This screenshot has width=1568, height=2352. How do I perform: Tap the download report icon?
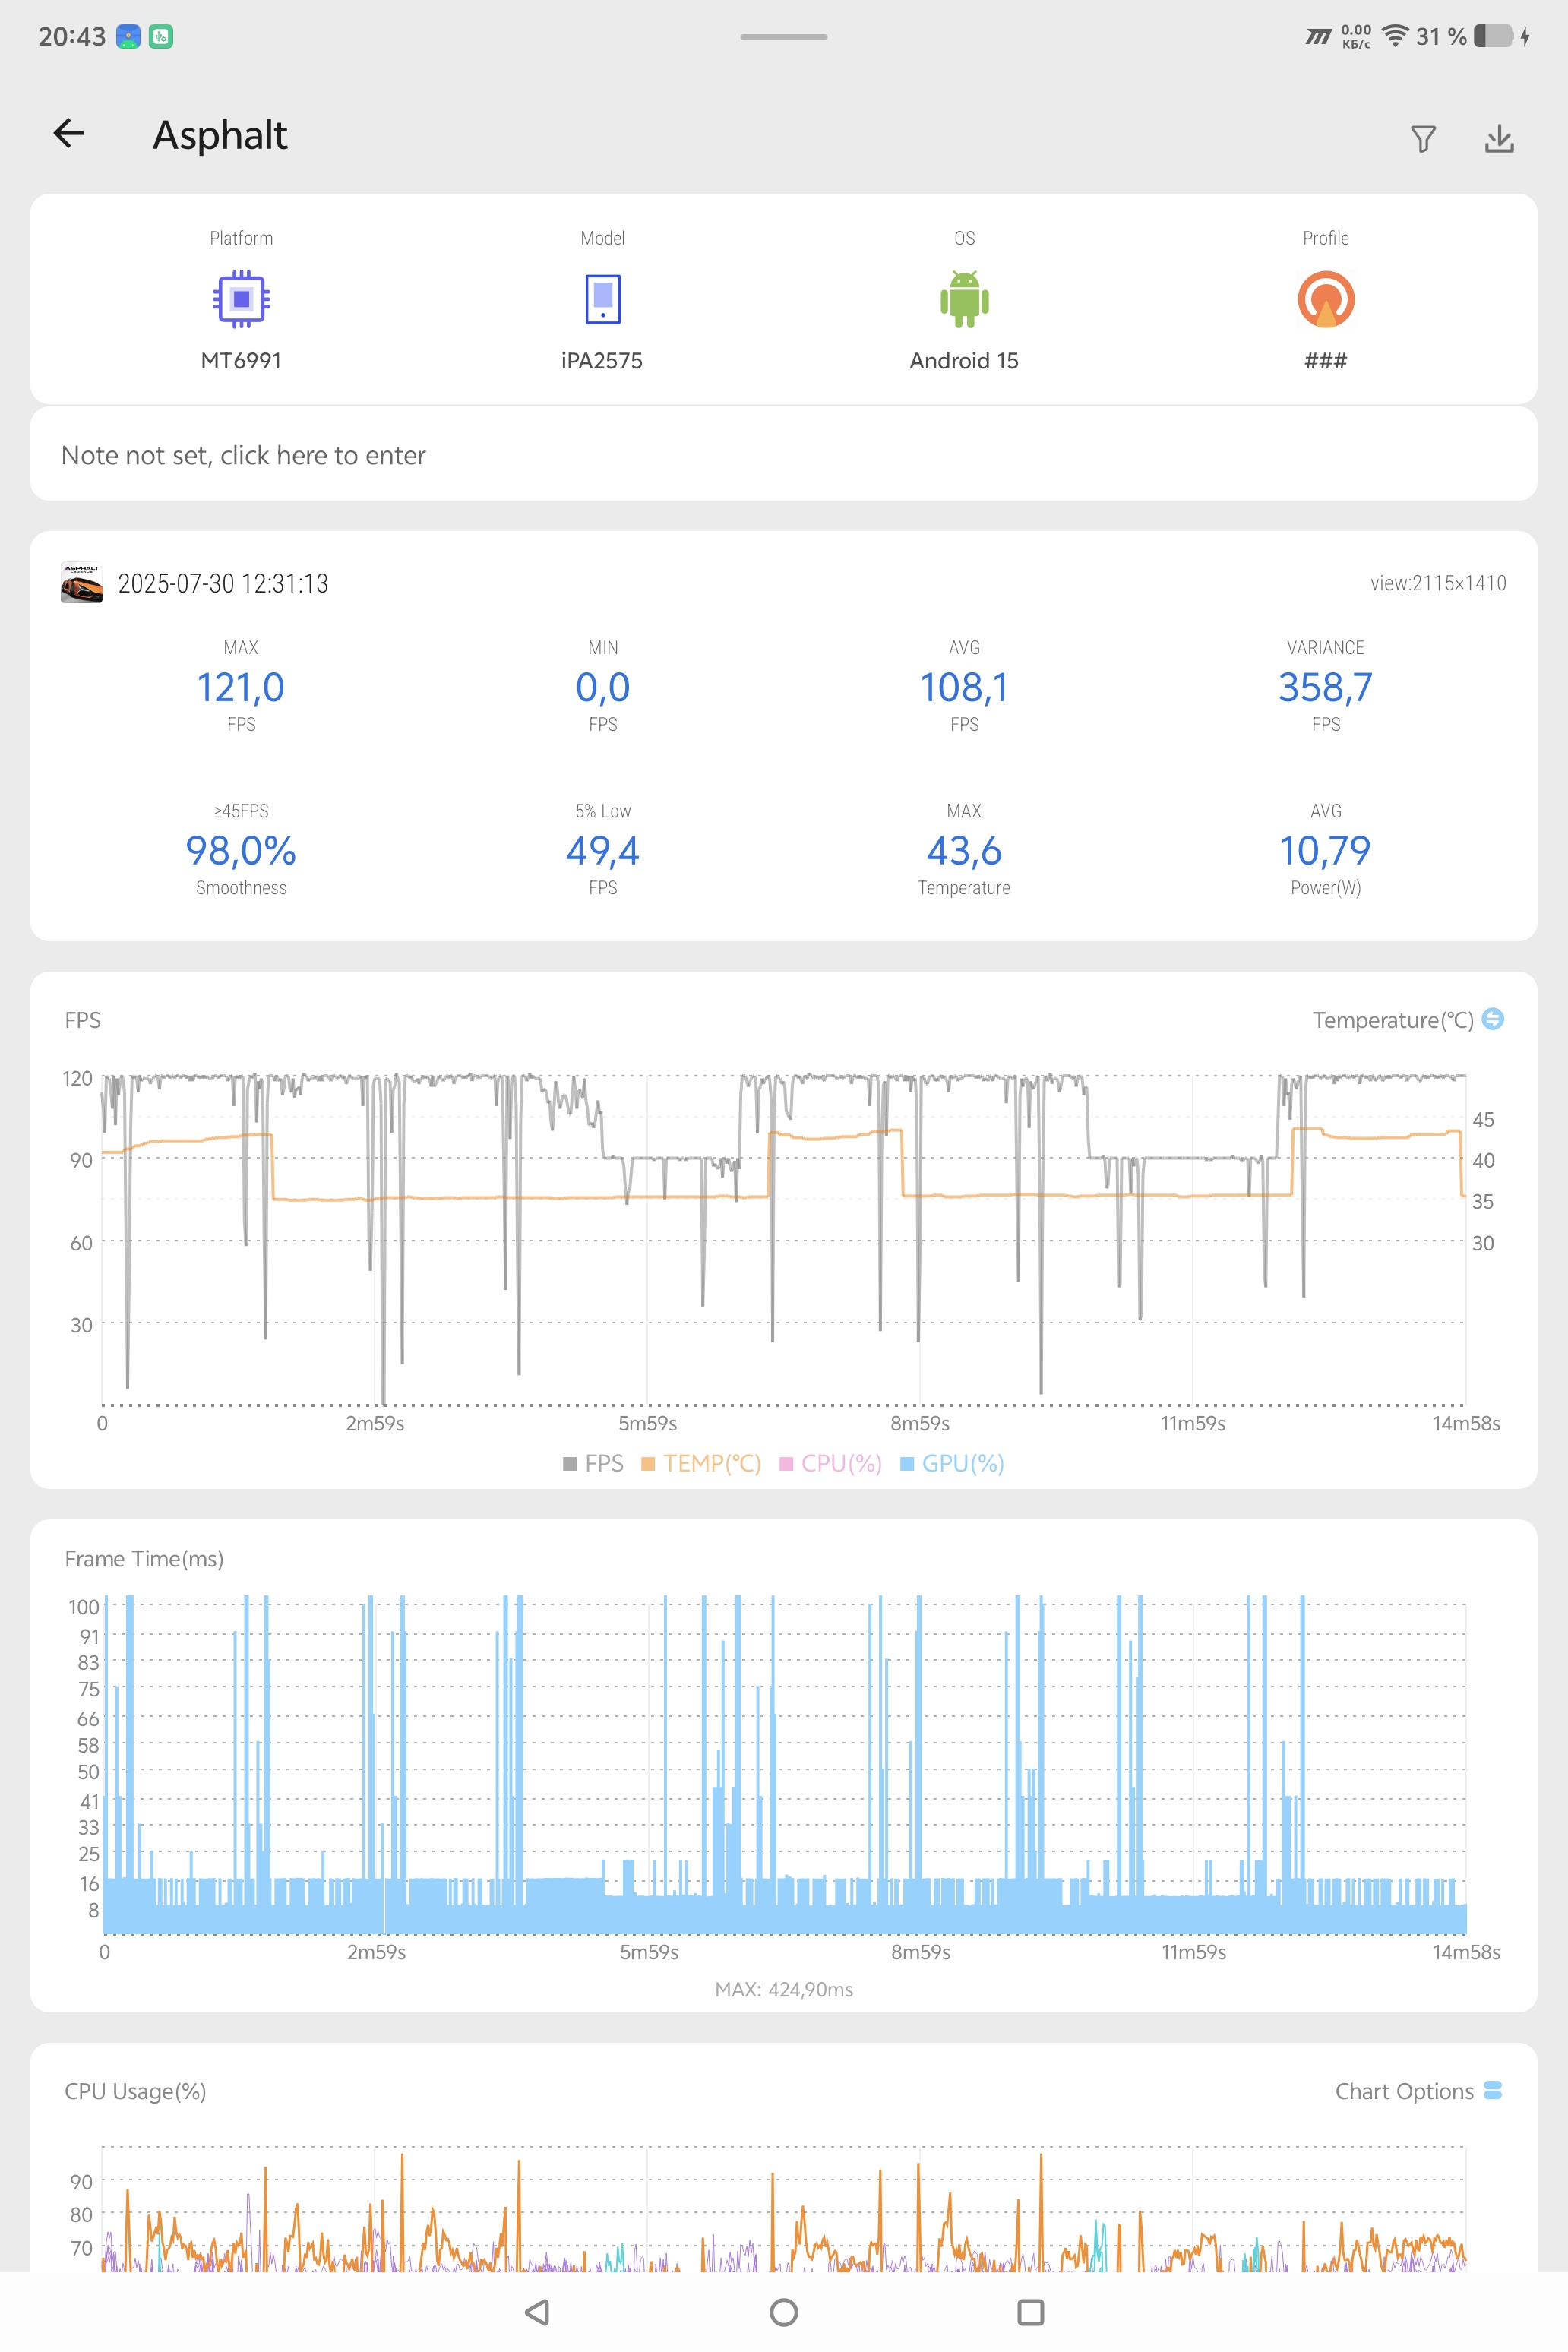pyautogui.click(x=1499, y=138)
